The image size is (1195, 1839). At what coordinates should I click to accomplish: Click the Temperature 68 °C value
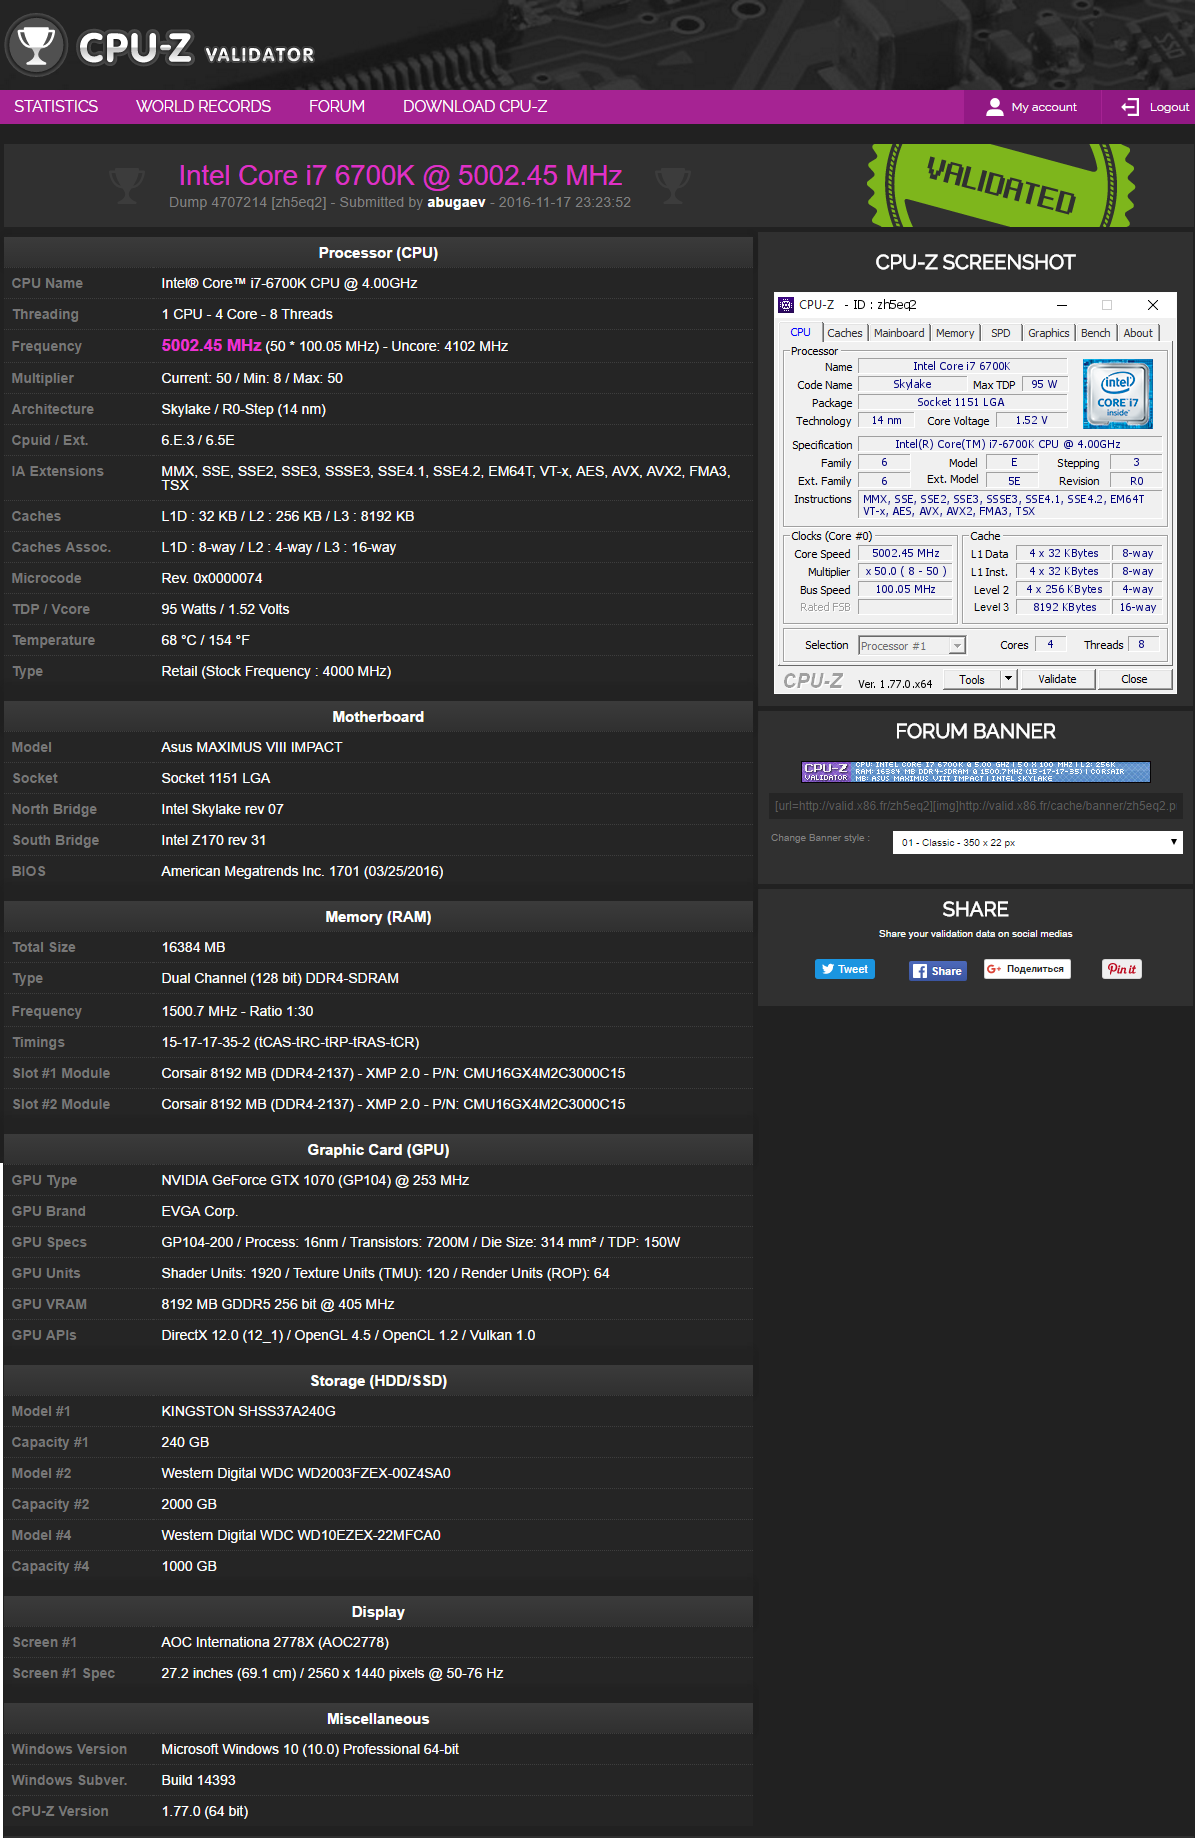[205, 640]
